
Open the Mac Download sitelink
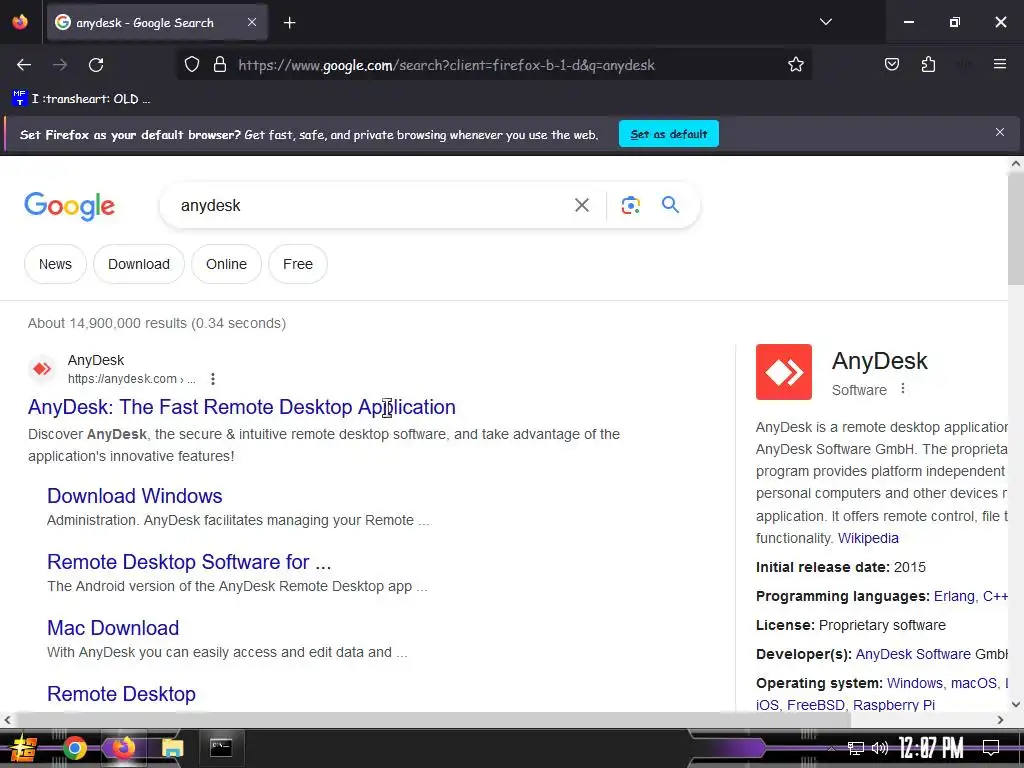click(113, 628)
